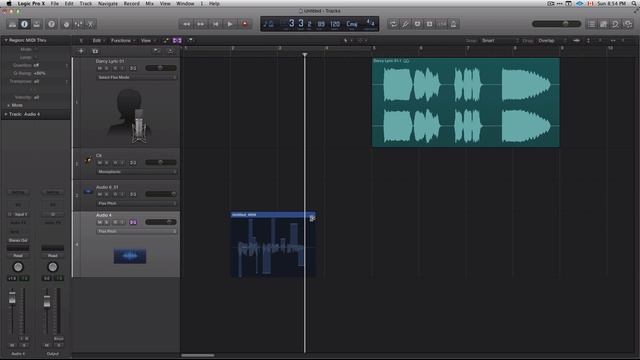Open Monophonic flex mode dropdown on Ck track
The image size is (640, 360).
coord(137,172)
